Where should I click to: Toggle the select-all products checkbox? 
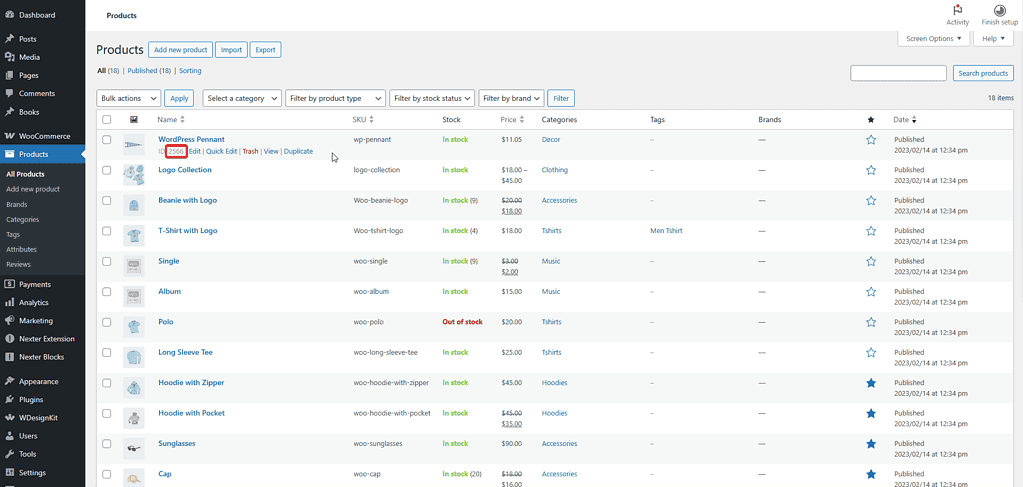(107, 120)
